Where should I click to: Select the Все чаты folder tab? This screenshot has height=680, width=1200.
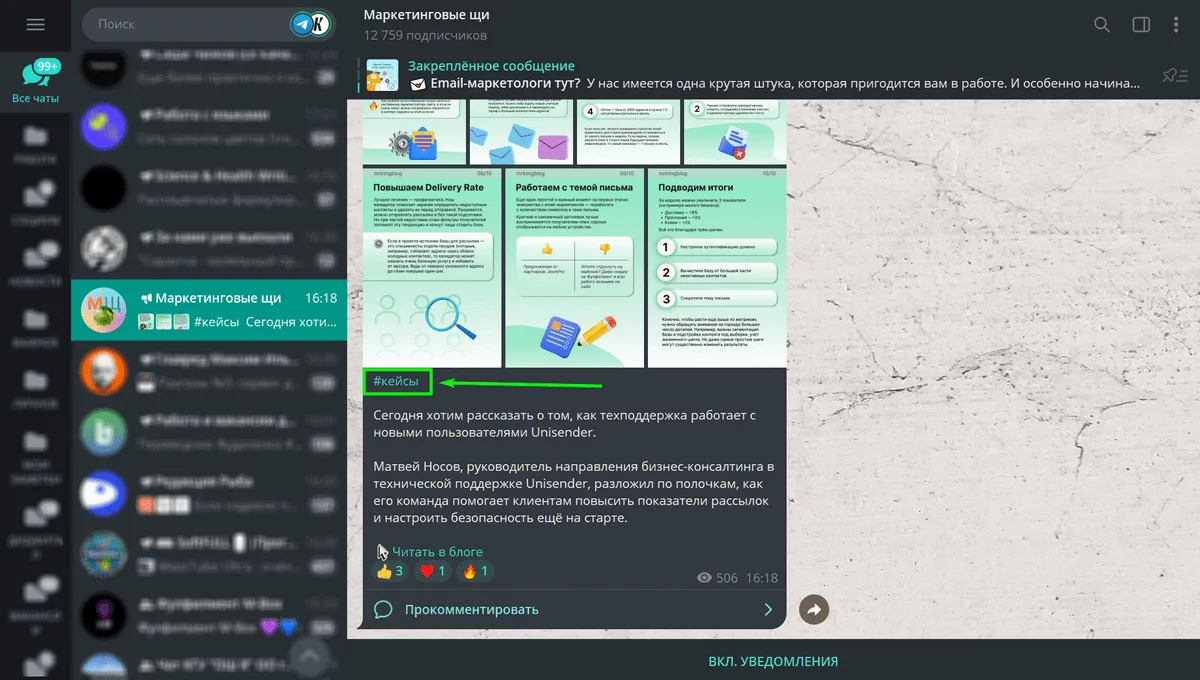[x=36, y=81]
